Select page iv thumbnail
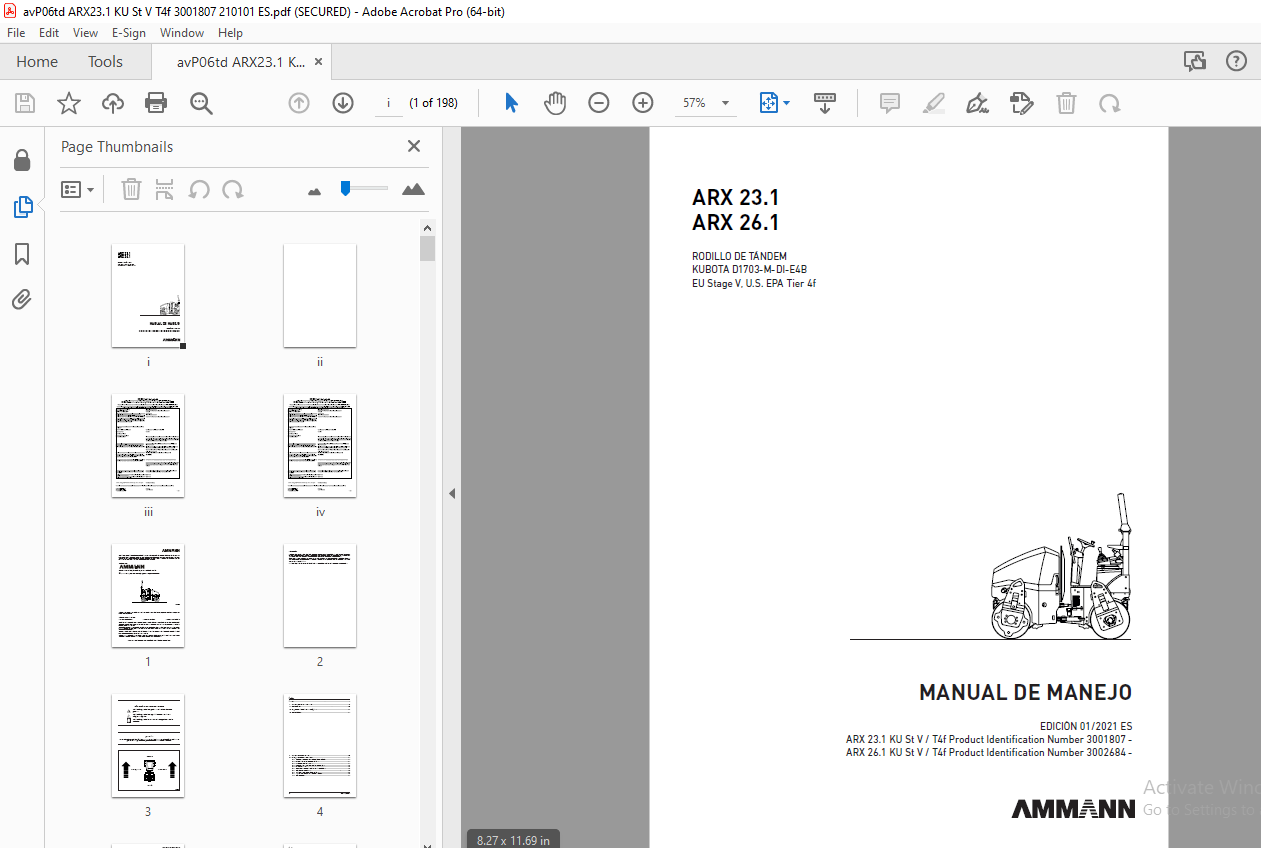Image resolution: width=1261 pixels, height=848 pixels. coord(320,446)
